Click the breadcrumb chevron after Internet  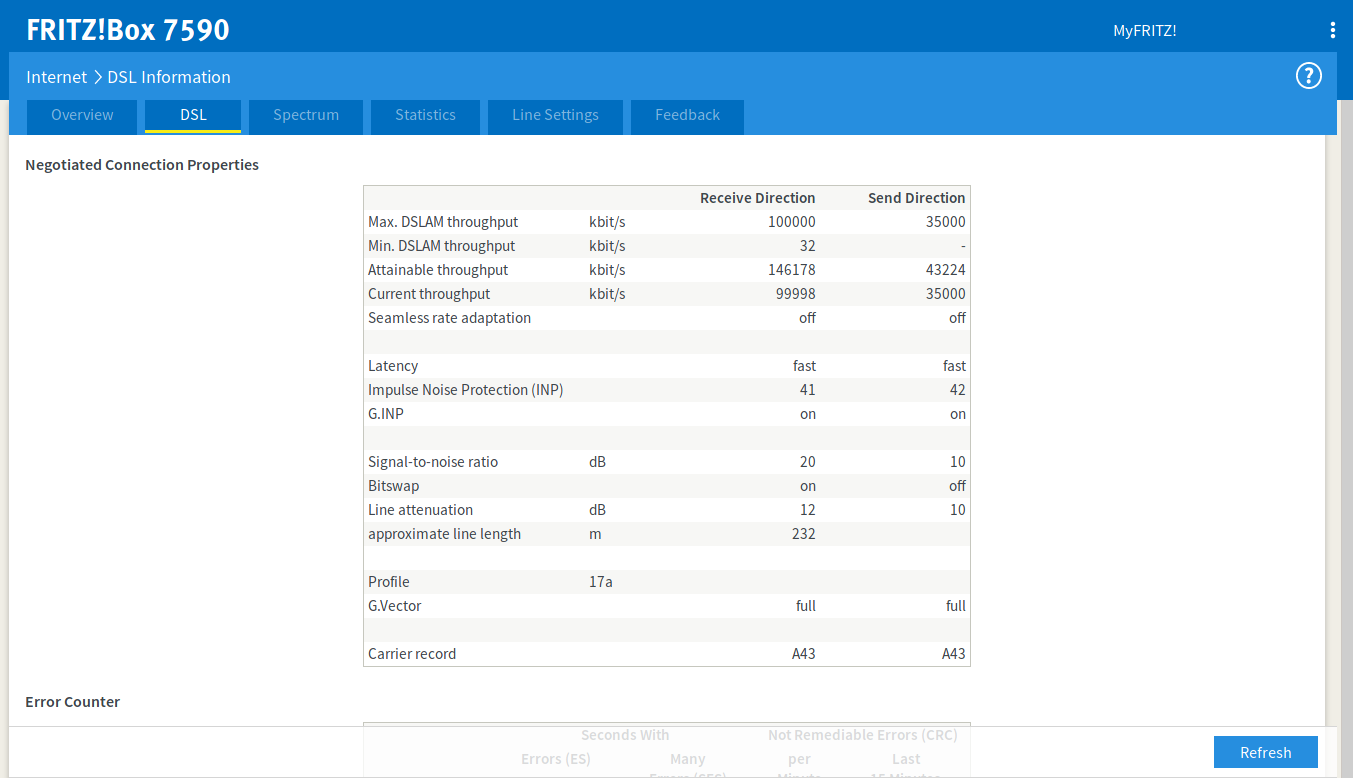97,77
